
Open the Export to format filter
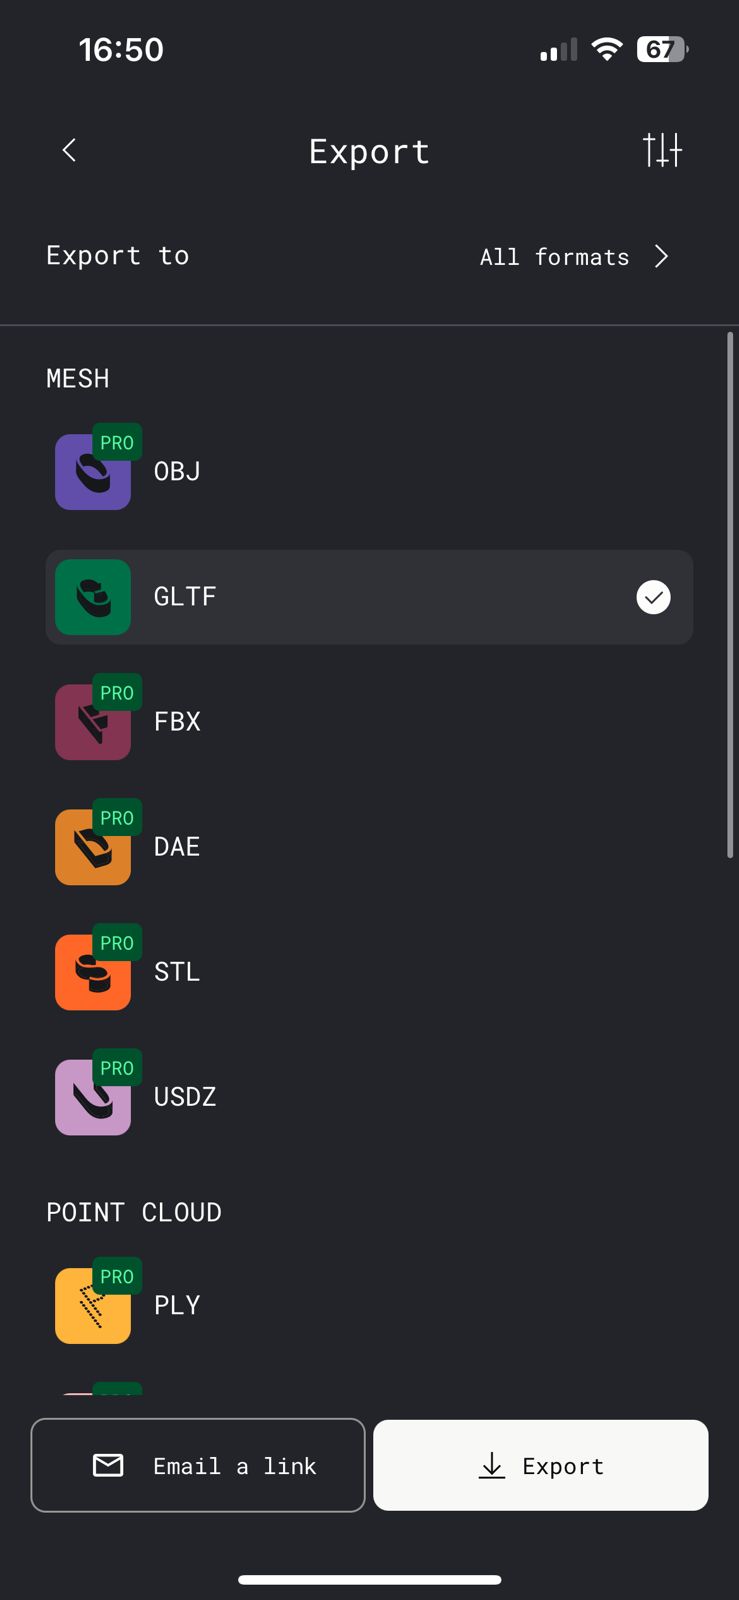point(555,257)
